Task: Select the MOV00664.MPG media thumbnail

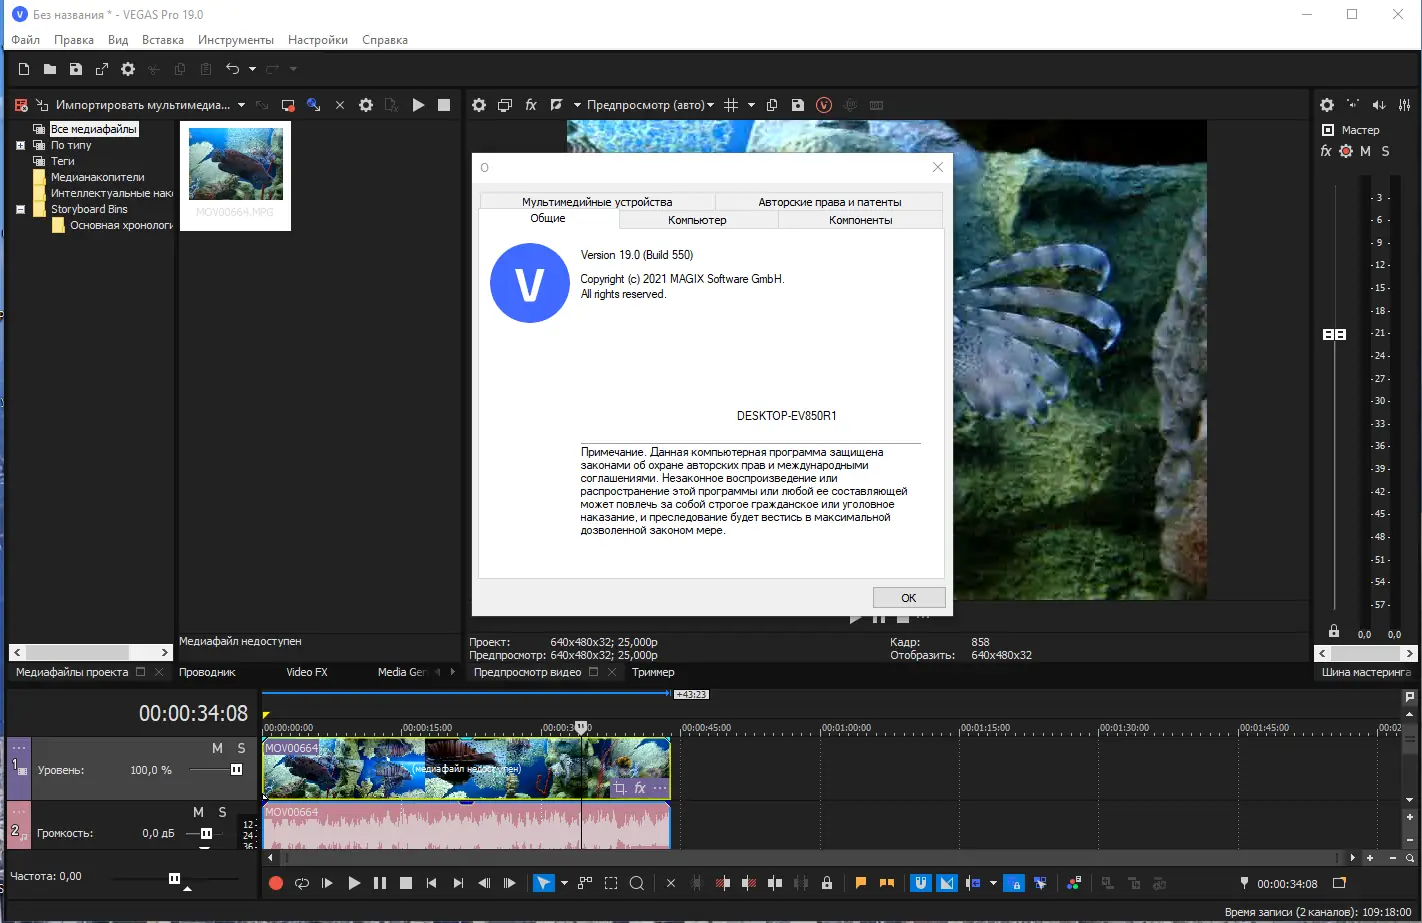Action: point(235,165)
